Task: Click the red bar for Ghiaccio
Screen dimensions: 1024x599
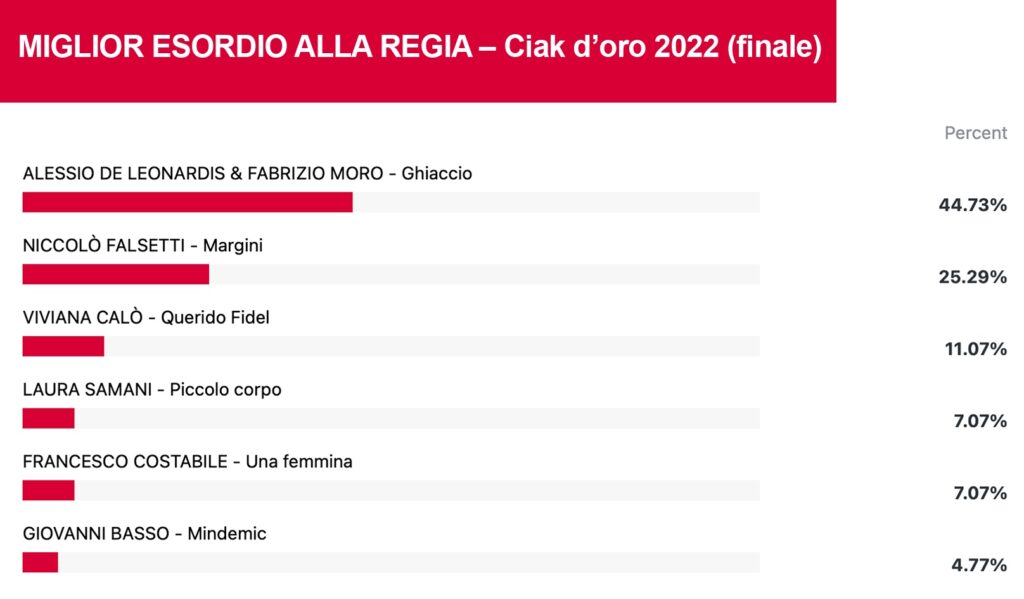Action: pos(187,202)
